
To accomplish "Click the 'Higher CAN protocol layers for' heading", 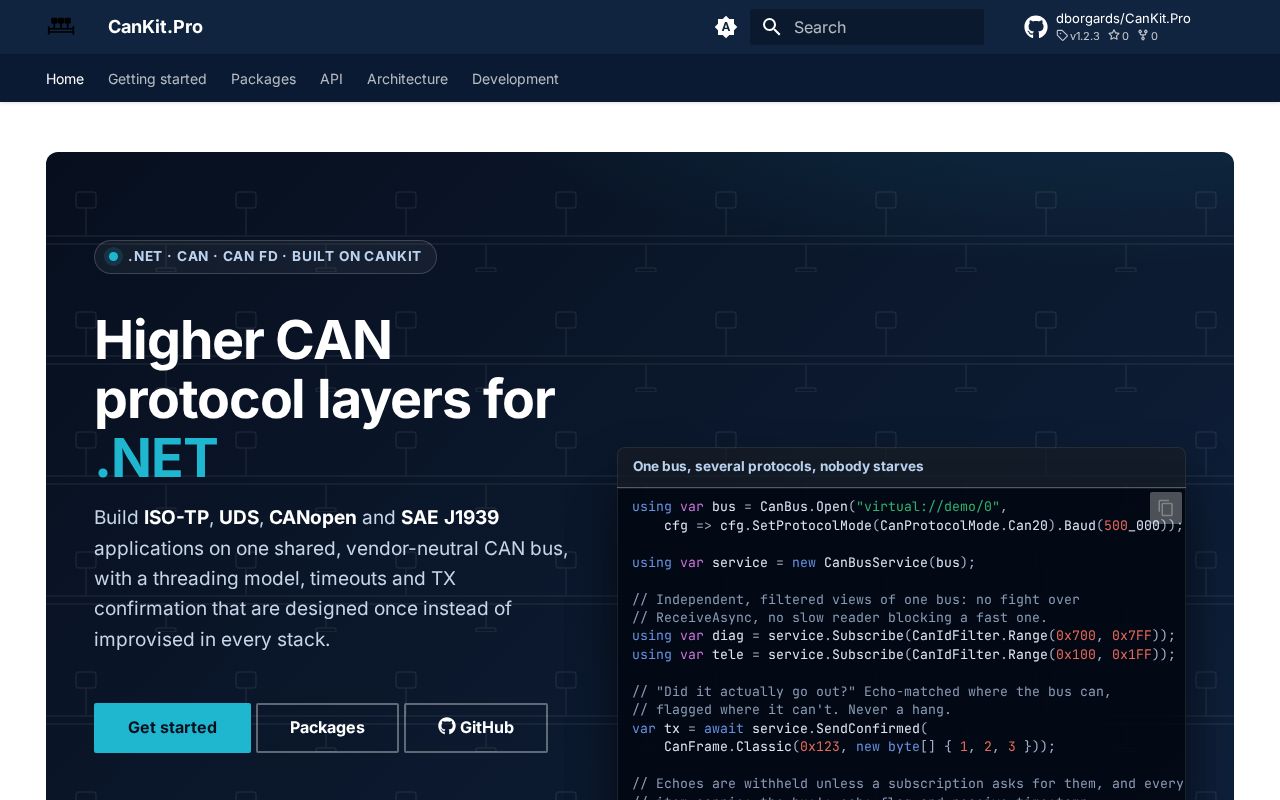I will [x=324, y=369].
